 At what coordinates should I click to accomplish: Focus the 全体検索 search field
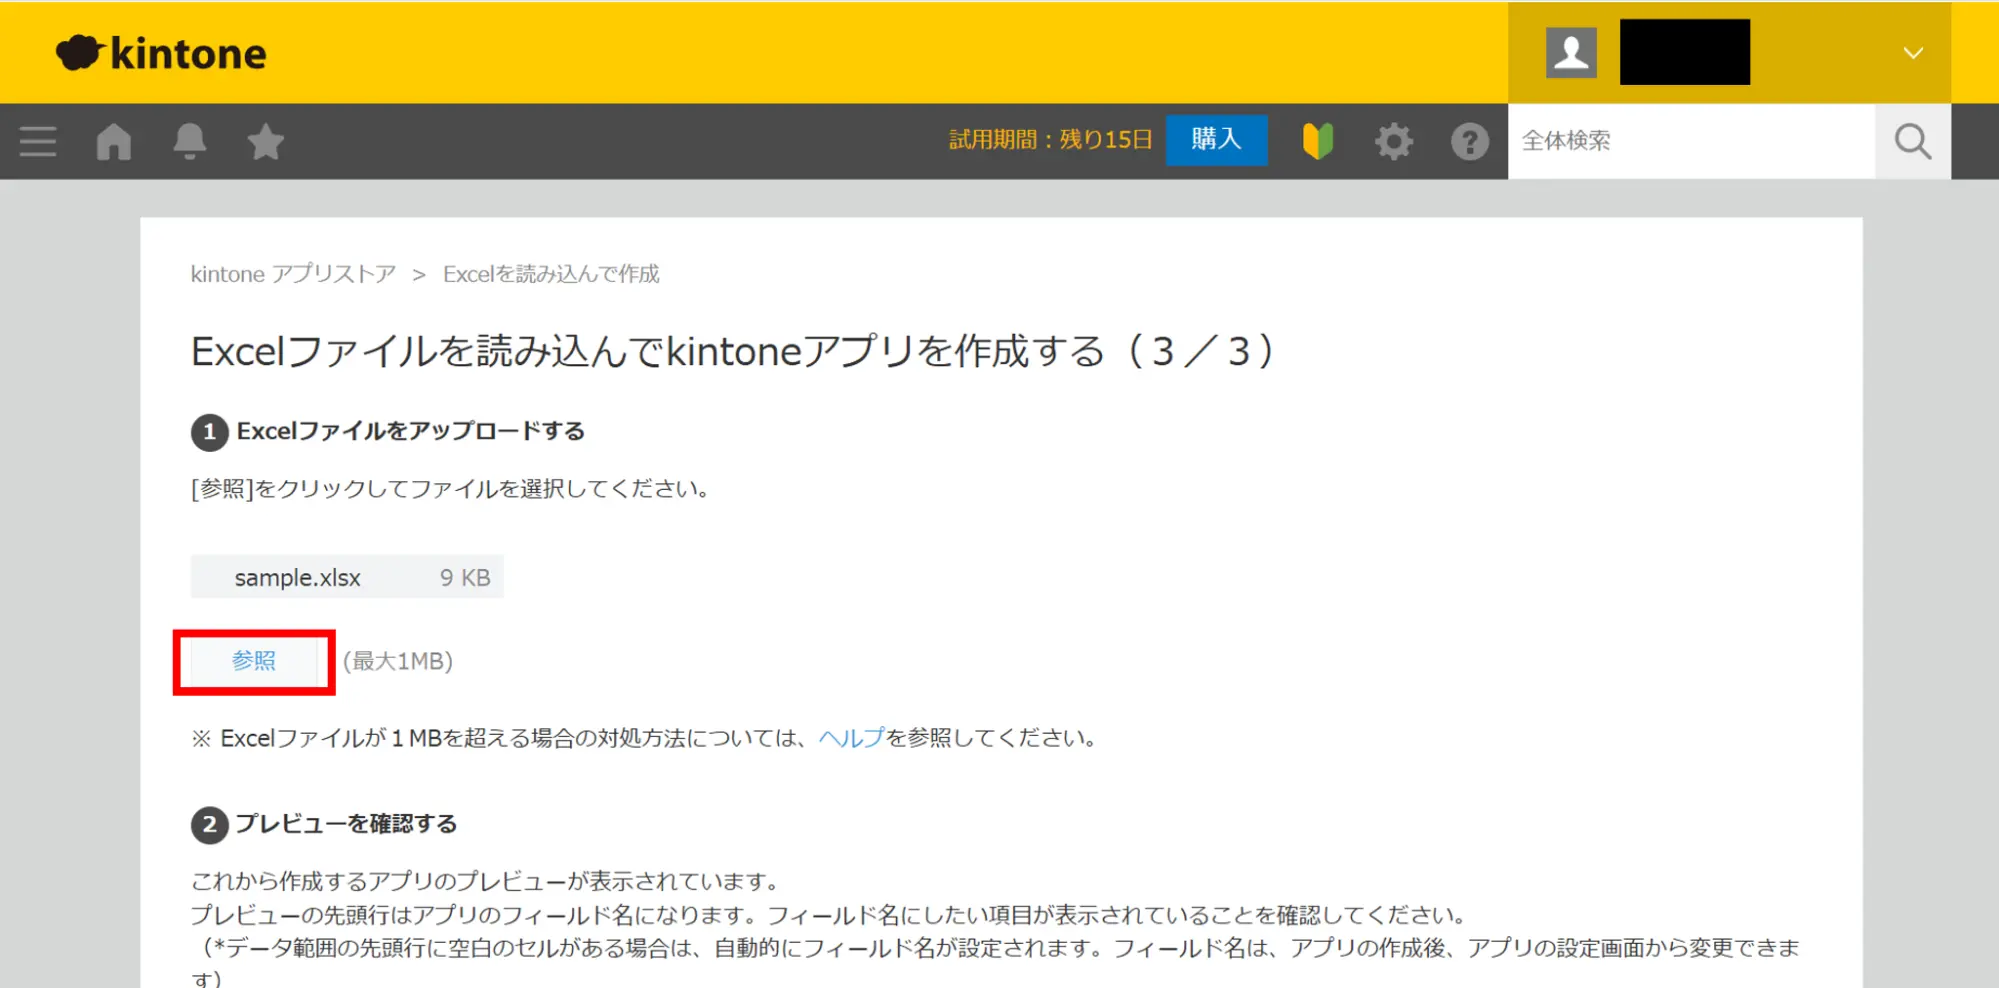(x=1690, y=141)
